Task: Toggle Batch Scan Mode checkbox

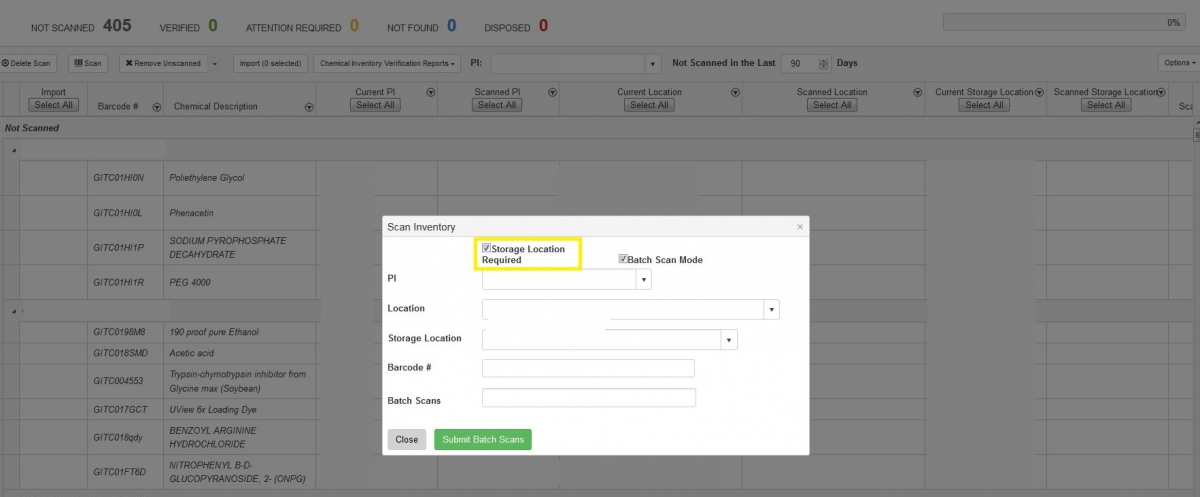Action: point(622,259)
